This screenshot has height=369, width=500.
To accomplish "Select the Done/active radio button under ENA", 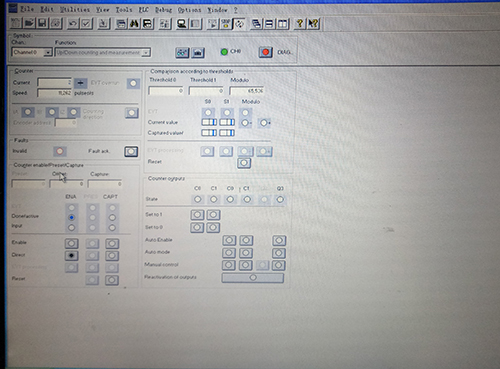I will tap(71, 217).
